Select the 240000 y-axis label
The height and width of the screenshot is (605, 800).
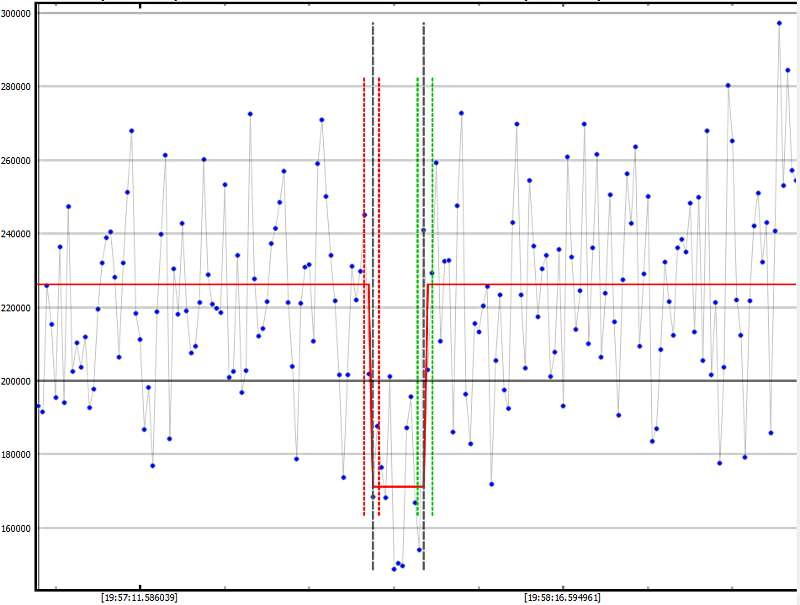click(x=17, y=234)
